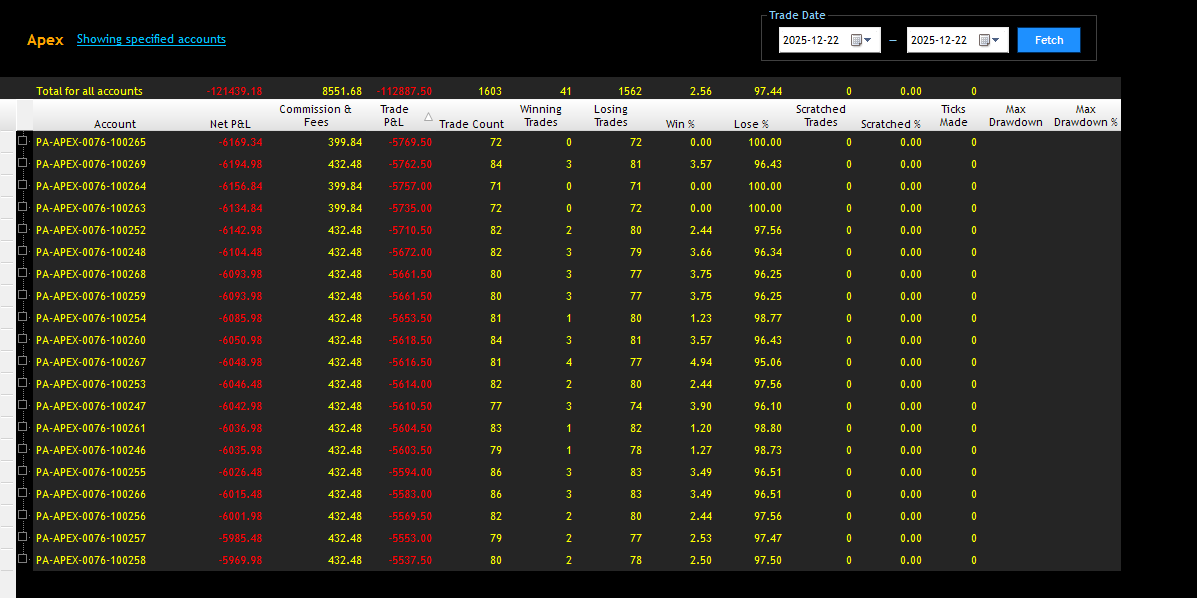
Task: Expand row PA-APEX-0076-100253
Action: tap(23, 384)
